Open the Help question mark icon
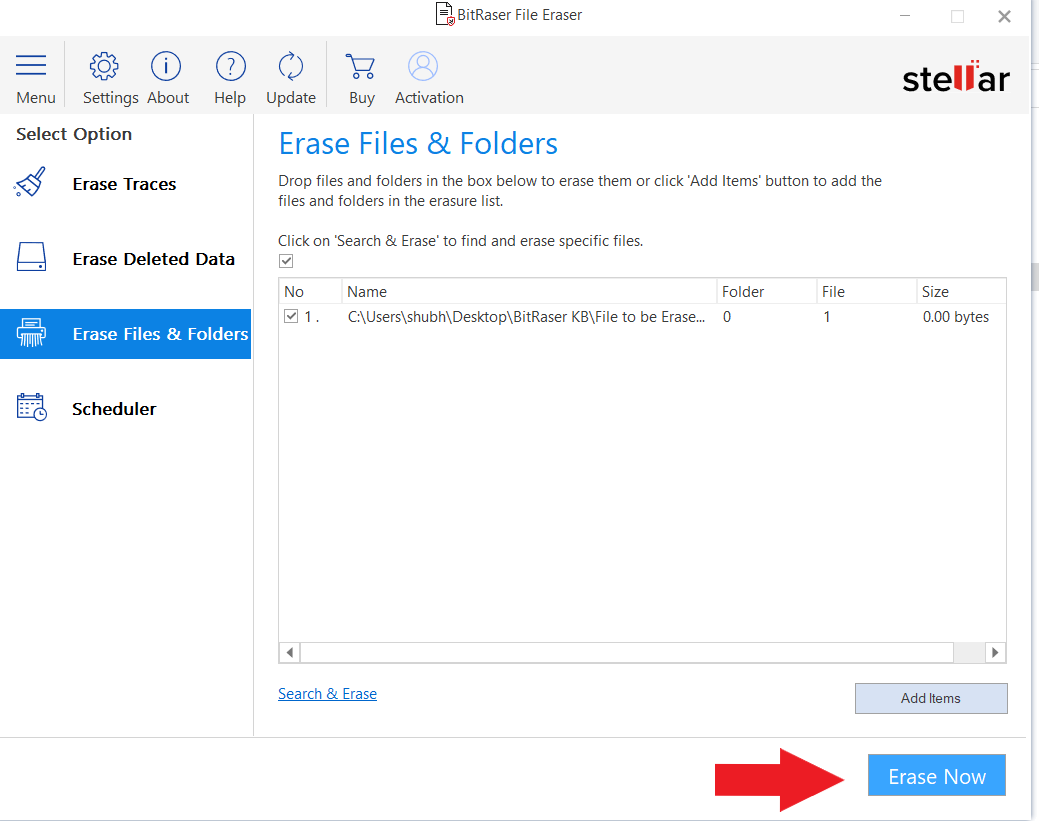 click(231, 66)
